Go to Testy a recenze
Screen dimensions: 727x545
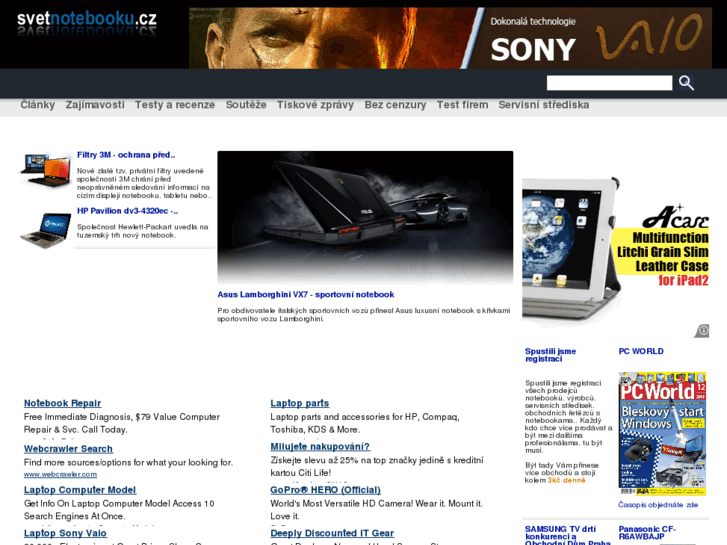tap(175, 105)
